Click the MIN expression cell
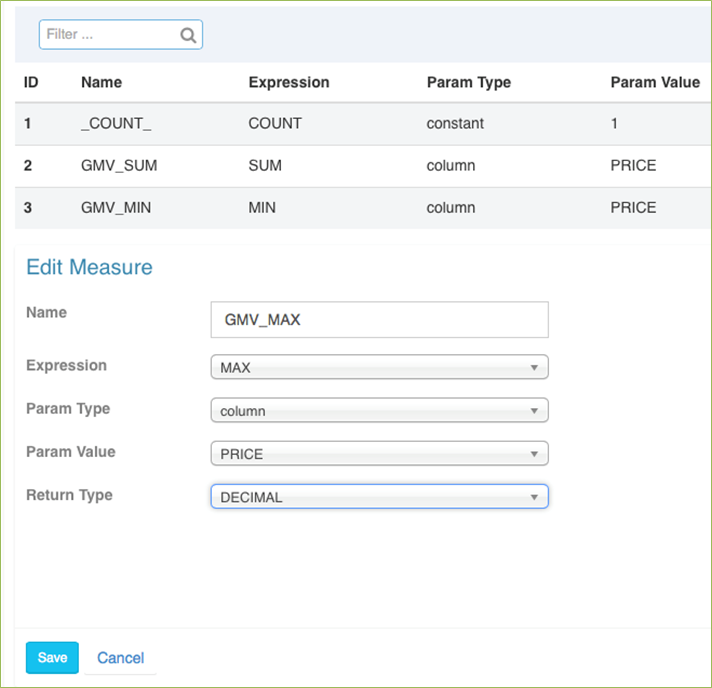Image resolution: width=712 pixels, height=688 pixels. 262,208
